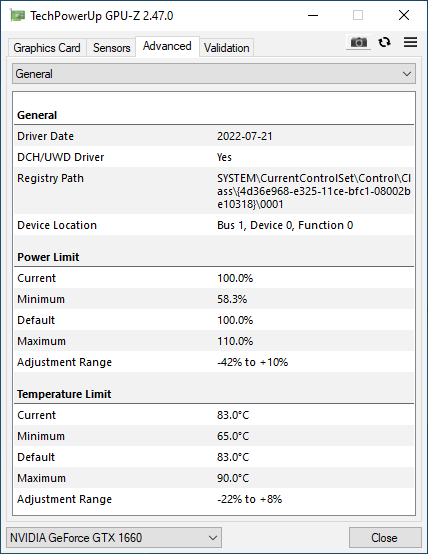Open the Sensors tab
Image resolution: width=428 pixels, height=554 pixels.
(x=111, y=48)
